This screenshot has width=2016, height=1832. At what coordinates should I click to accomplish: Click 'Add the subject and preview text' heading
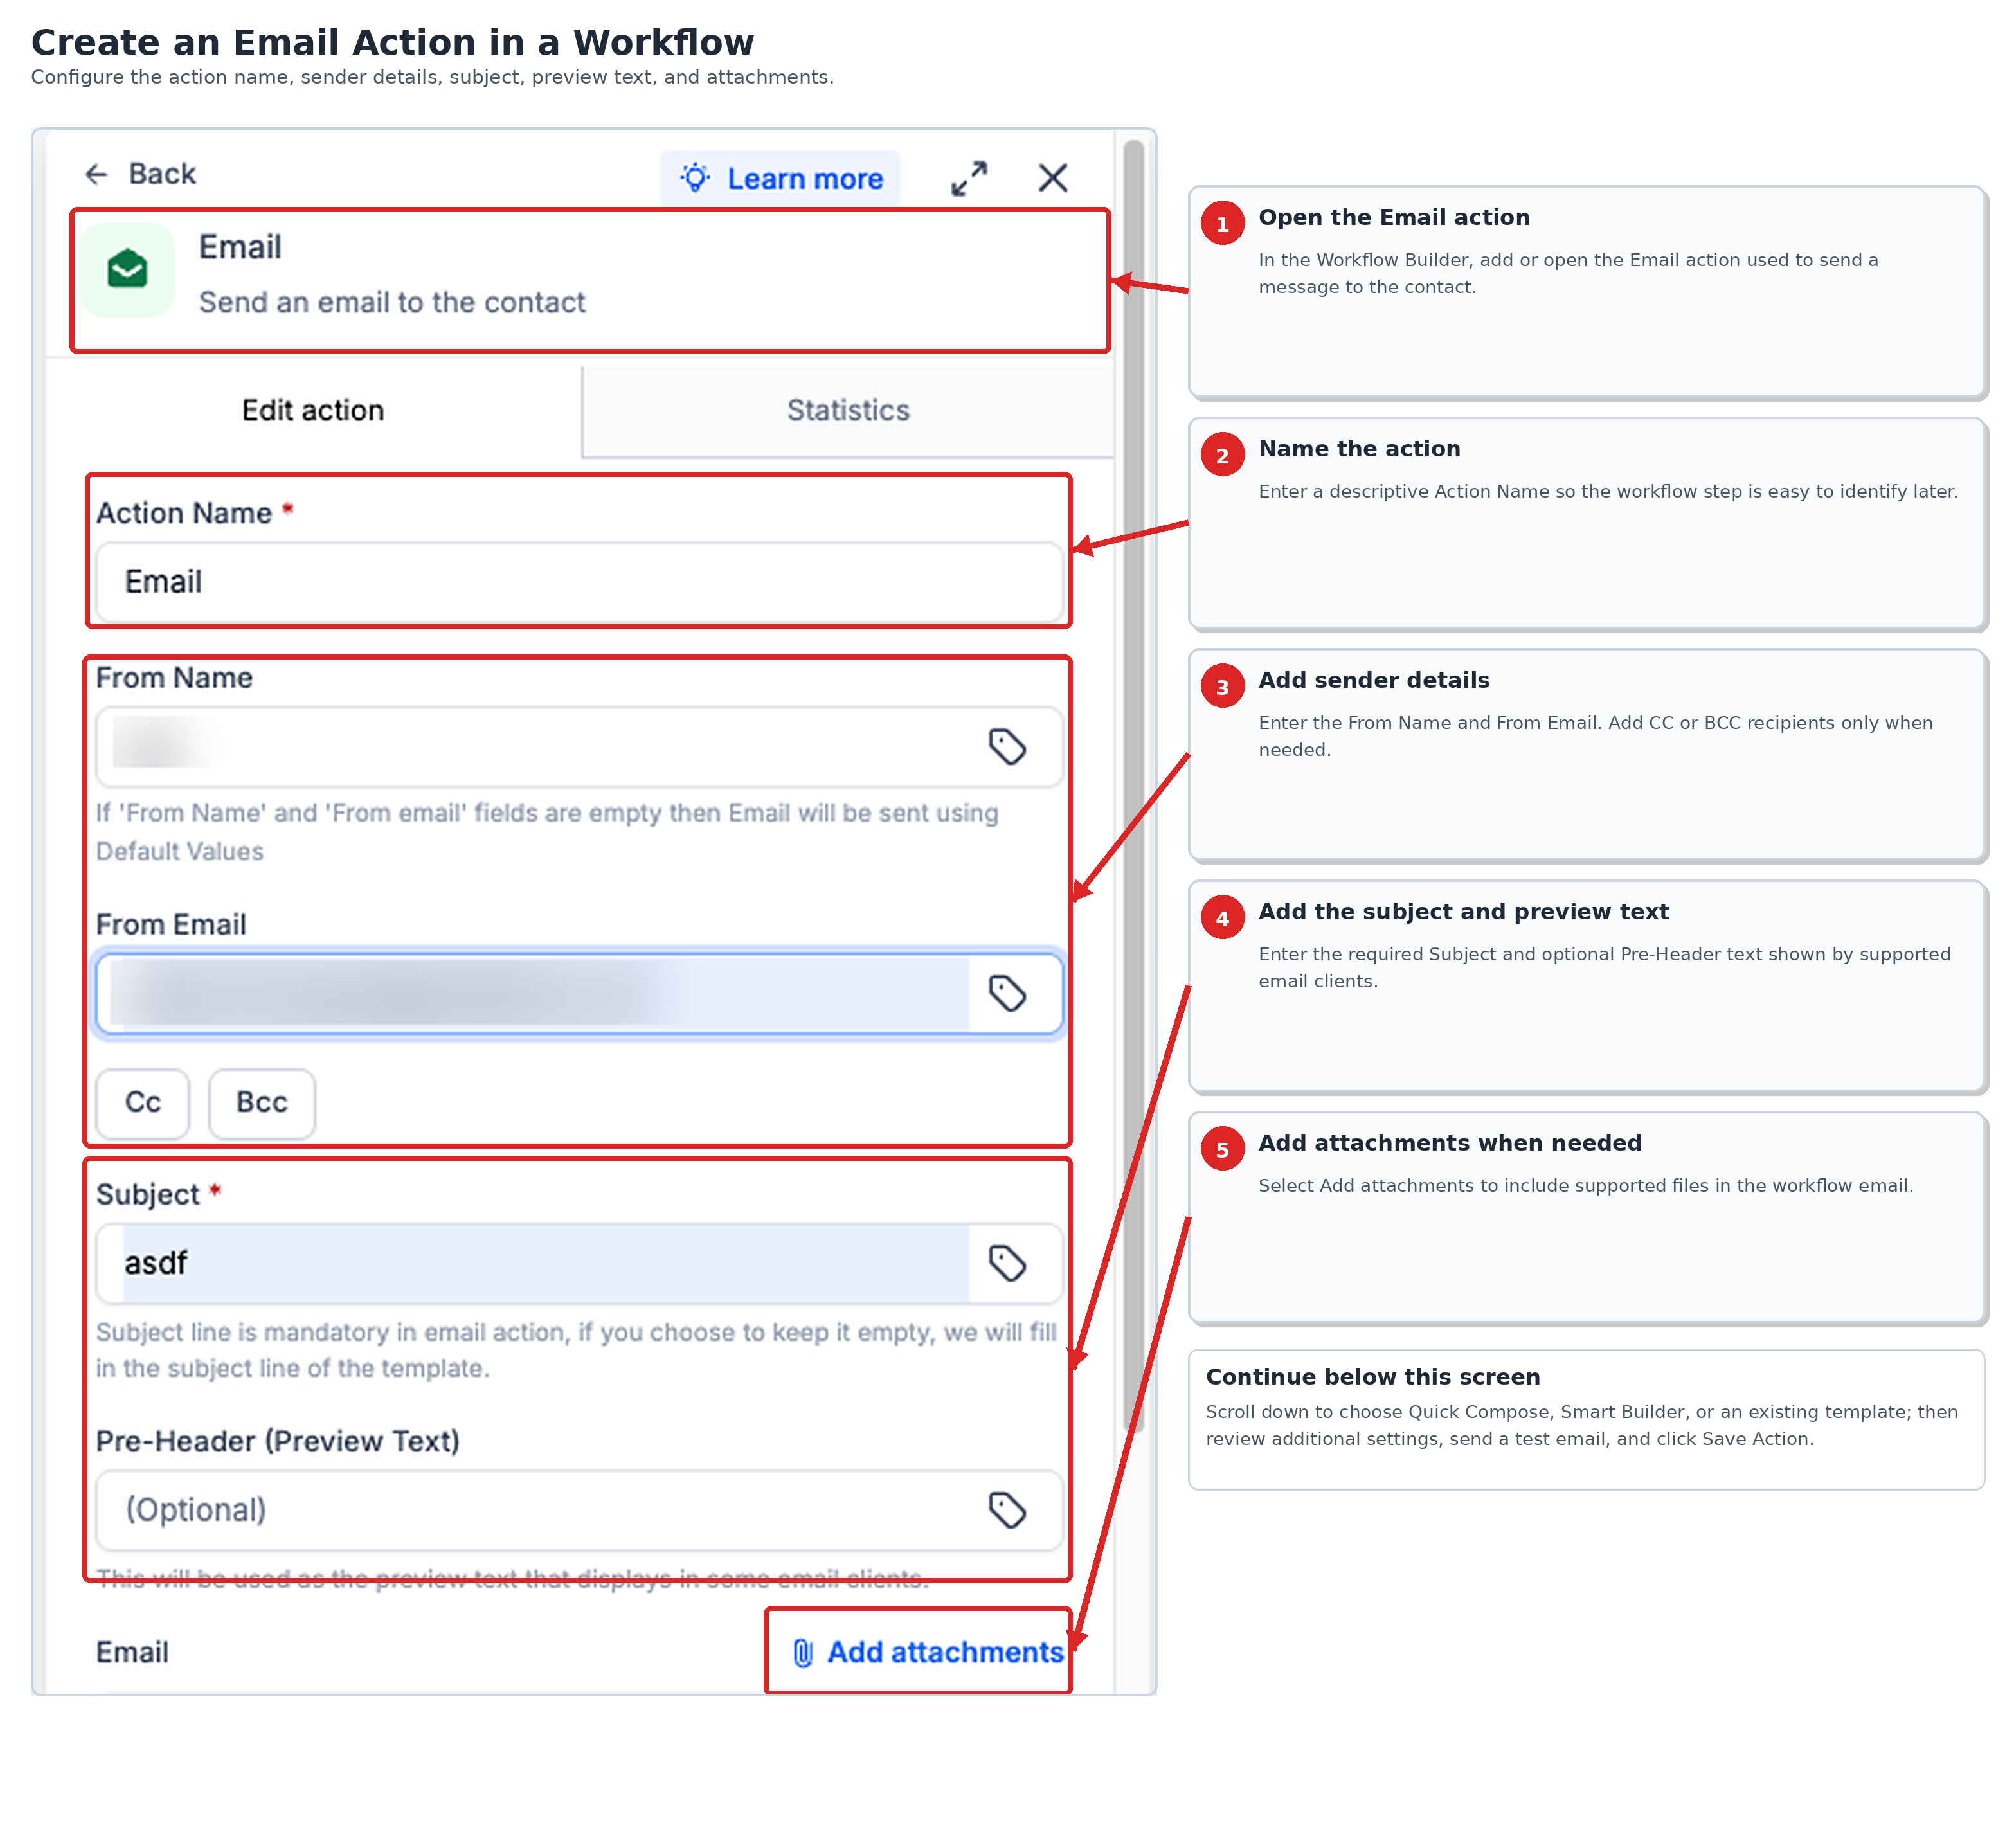point(1463,912)
